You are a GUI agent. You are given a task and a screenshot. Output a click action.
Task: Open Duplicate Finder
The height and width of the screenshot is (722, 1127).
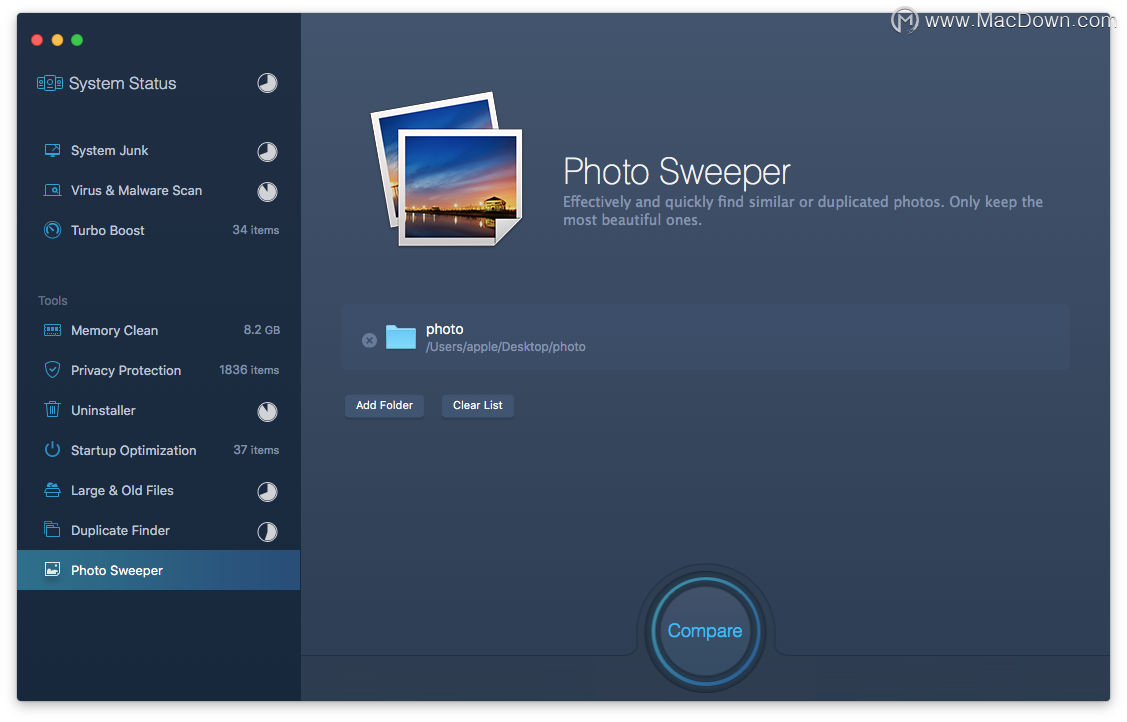tap(158, 530)
